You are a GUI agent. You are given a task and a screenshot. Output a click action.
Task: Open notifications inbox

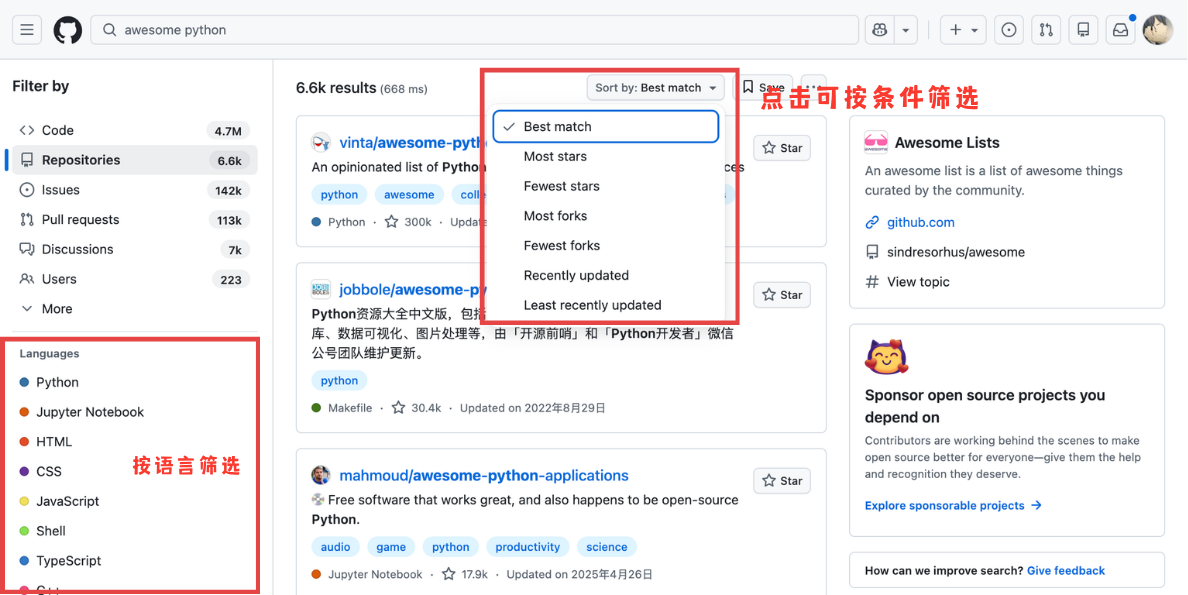[x=1120, y=30]
